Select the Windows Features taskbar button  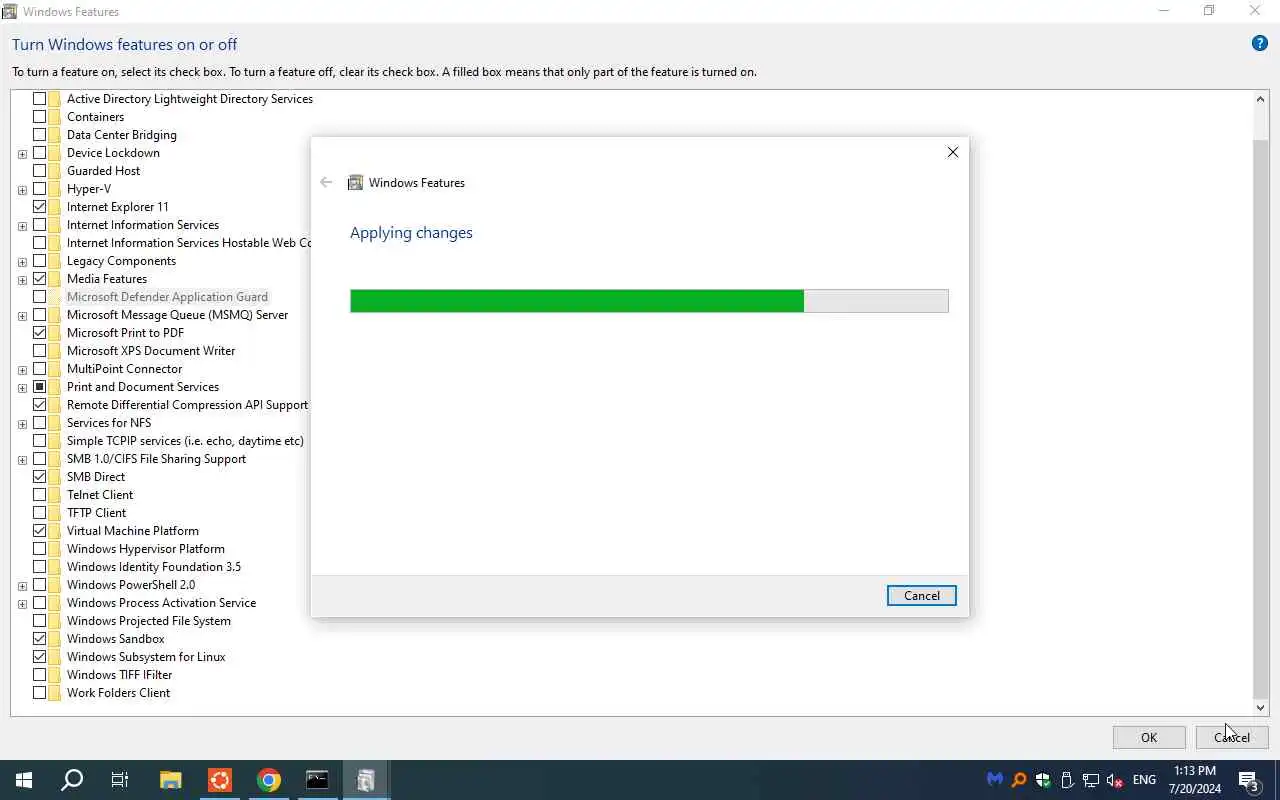pos(366,780)
